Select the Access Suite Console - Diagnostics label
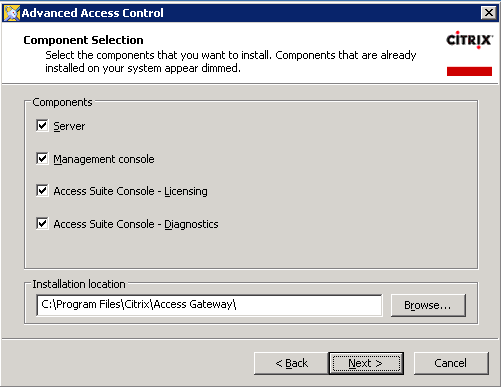The image size is (501, 387). 136,224
